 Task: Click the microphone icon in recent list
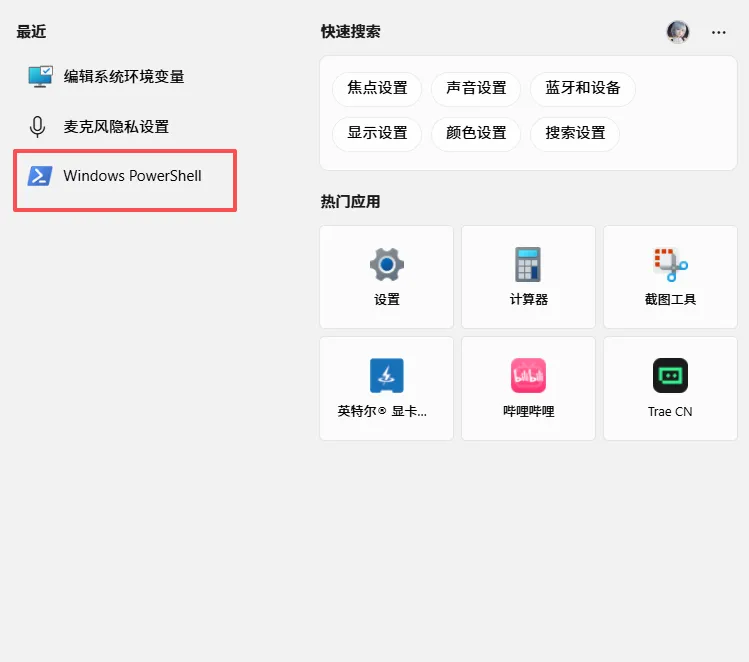pos(37,127)
